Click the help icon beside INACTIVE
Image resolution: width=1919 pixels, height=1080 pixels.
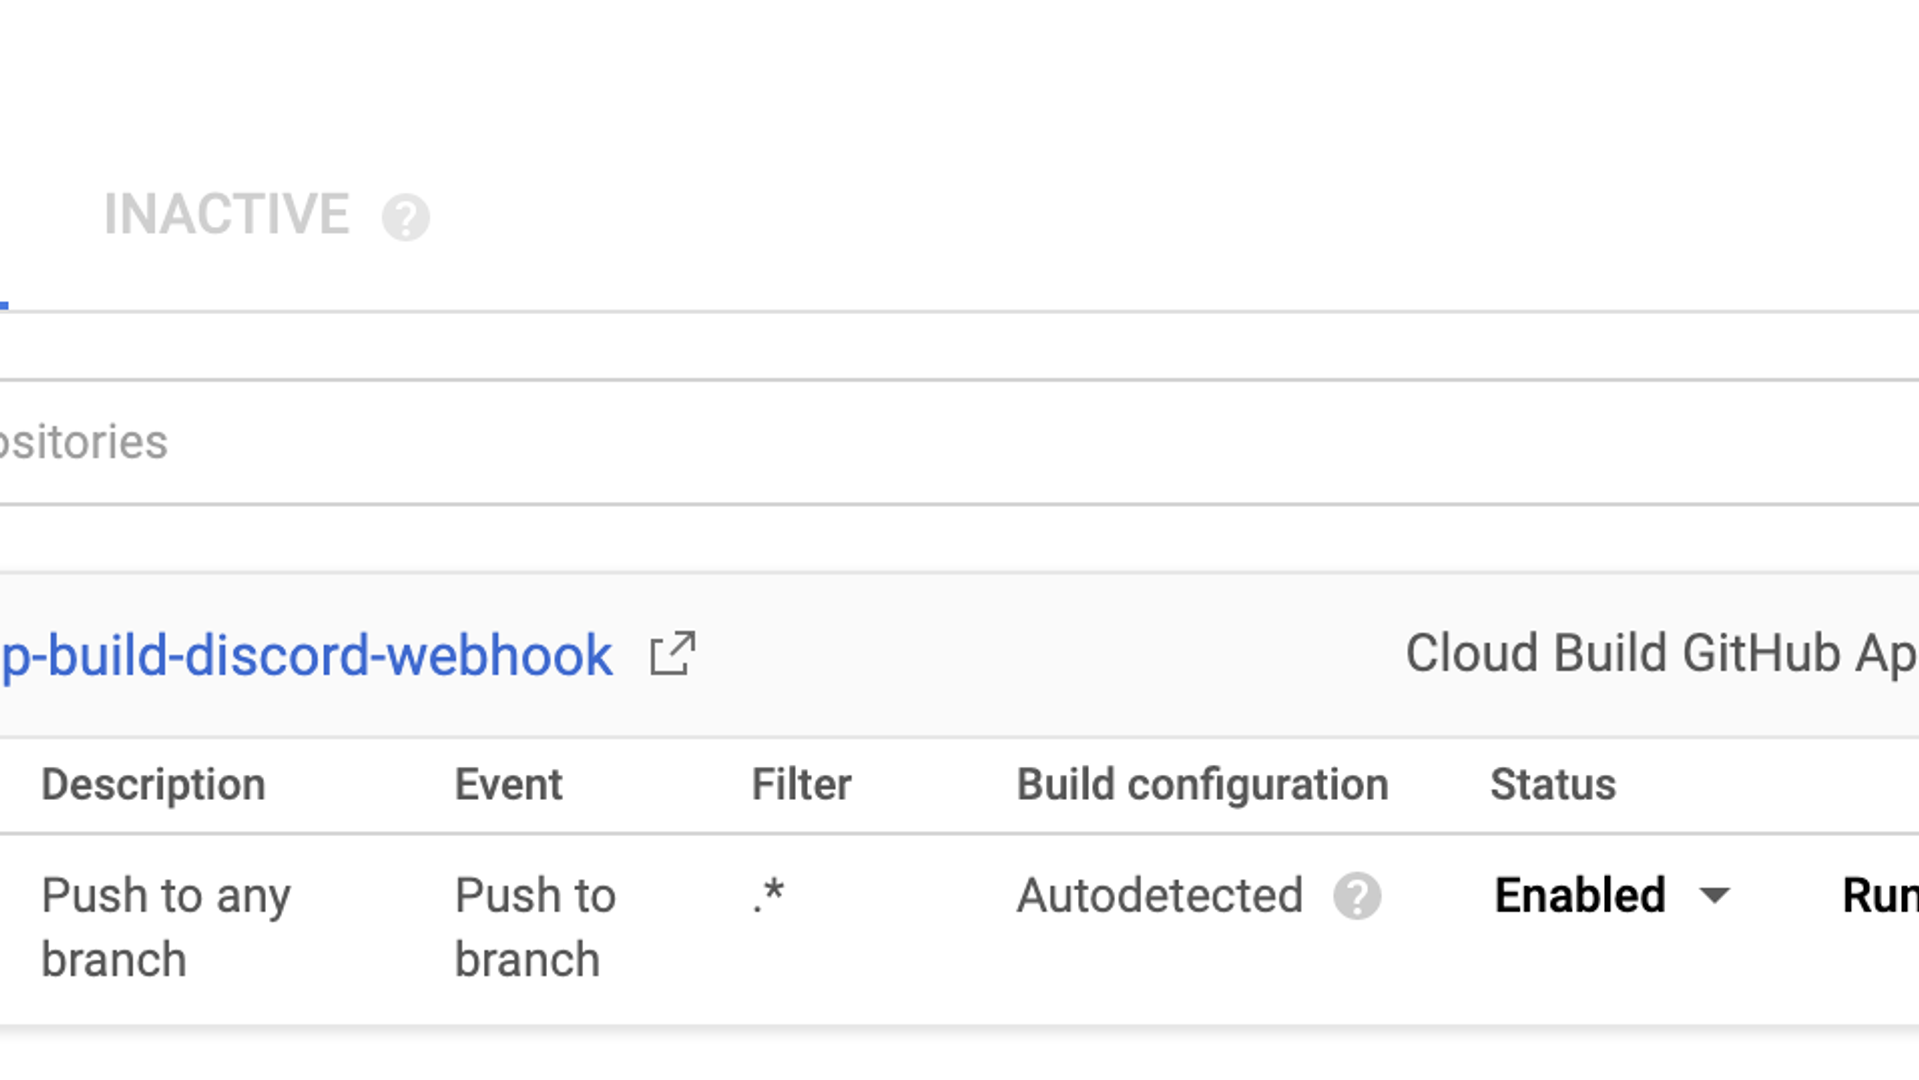406,218
